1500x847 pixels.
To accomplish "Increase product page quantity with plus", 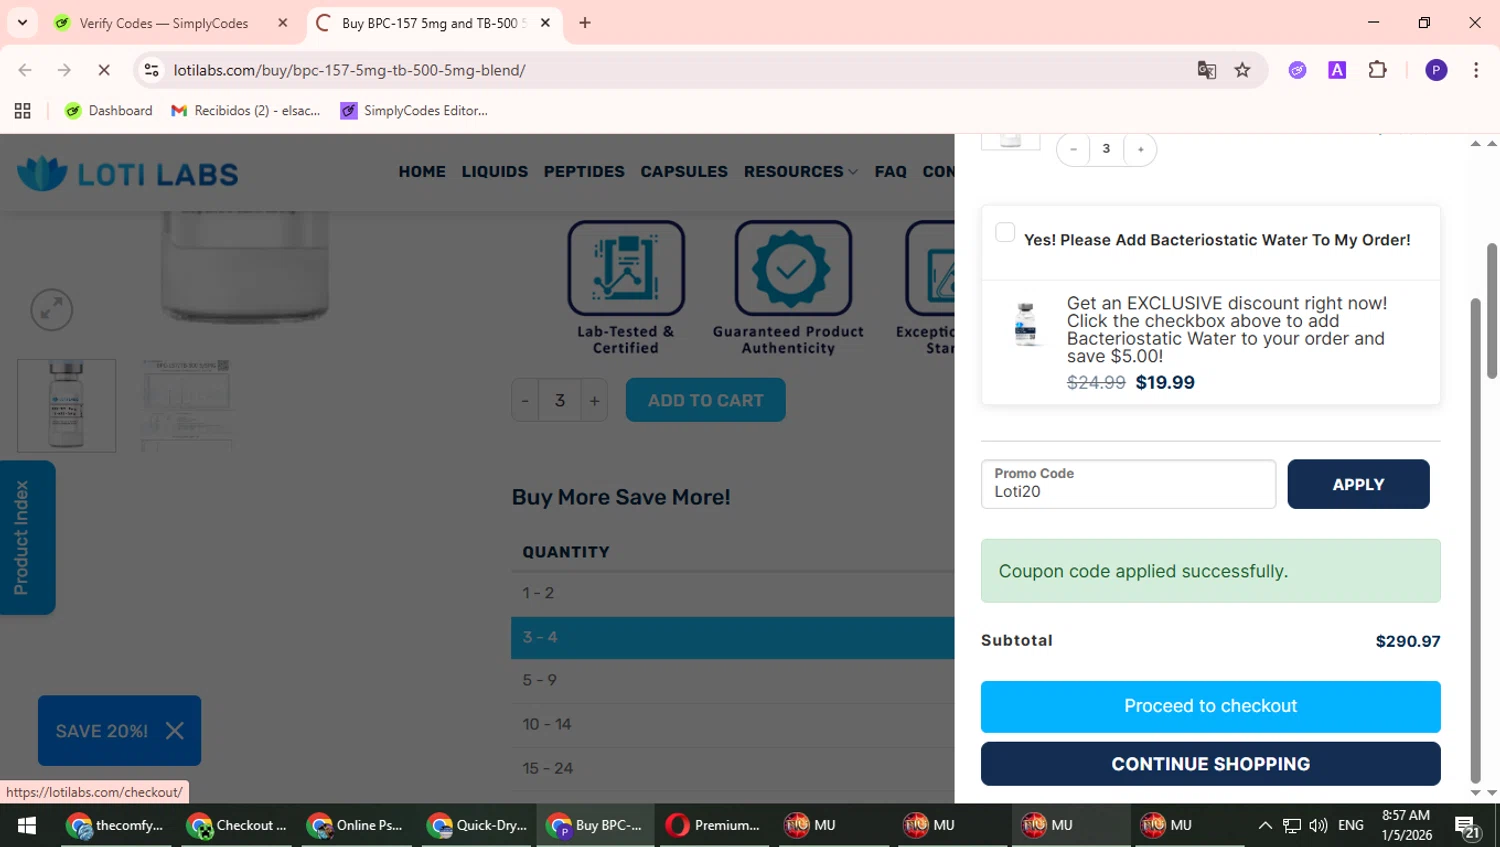I will tap(595, 401).
